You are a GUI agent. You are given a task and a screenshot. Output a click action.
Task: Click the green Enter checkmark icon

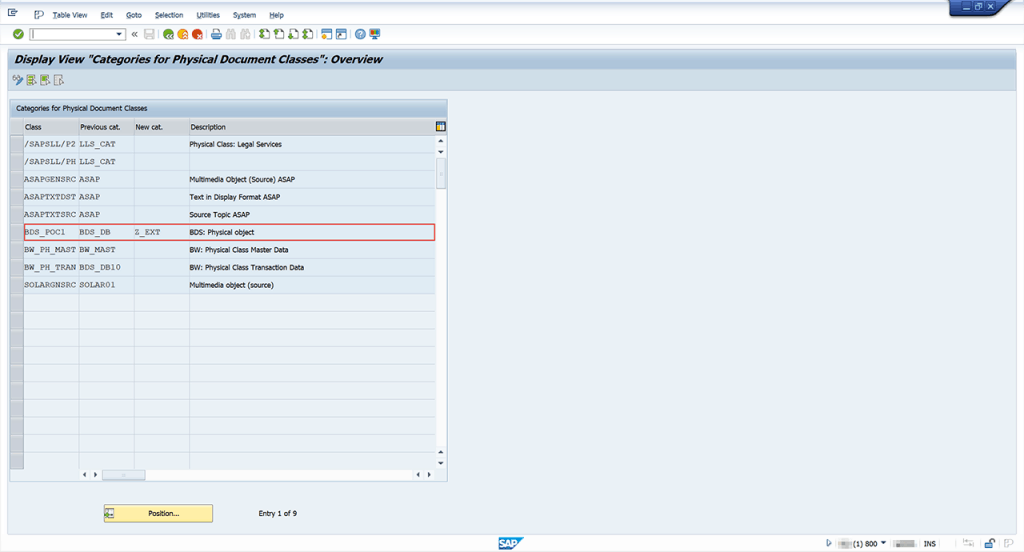18,34
